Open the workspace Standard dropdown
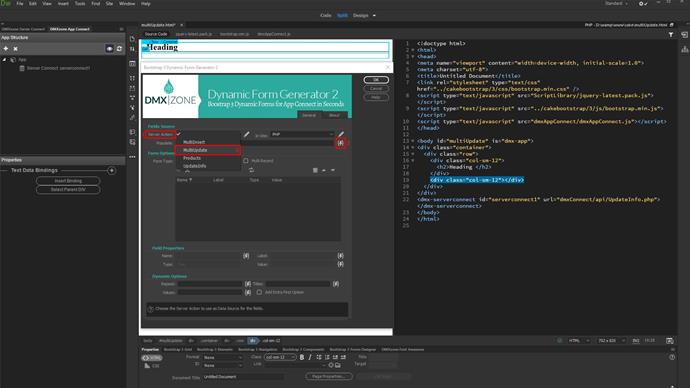The image size is (690, 388). 617,4
